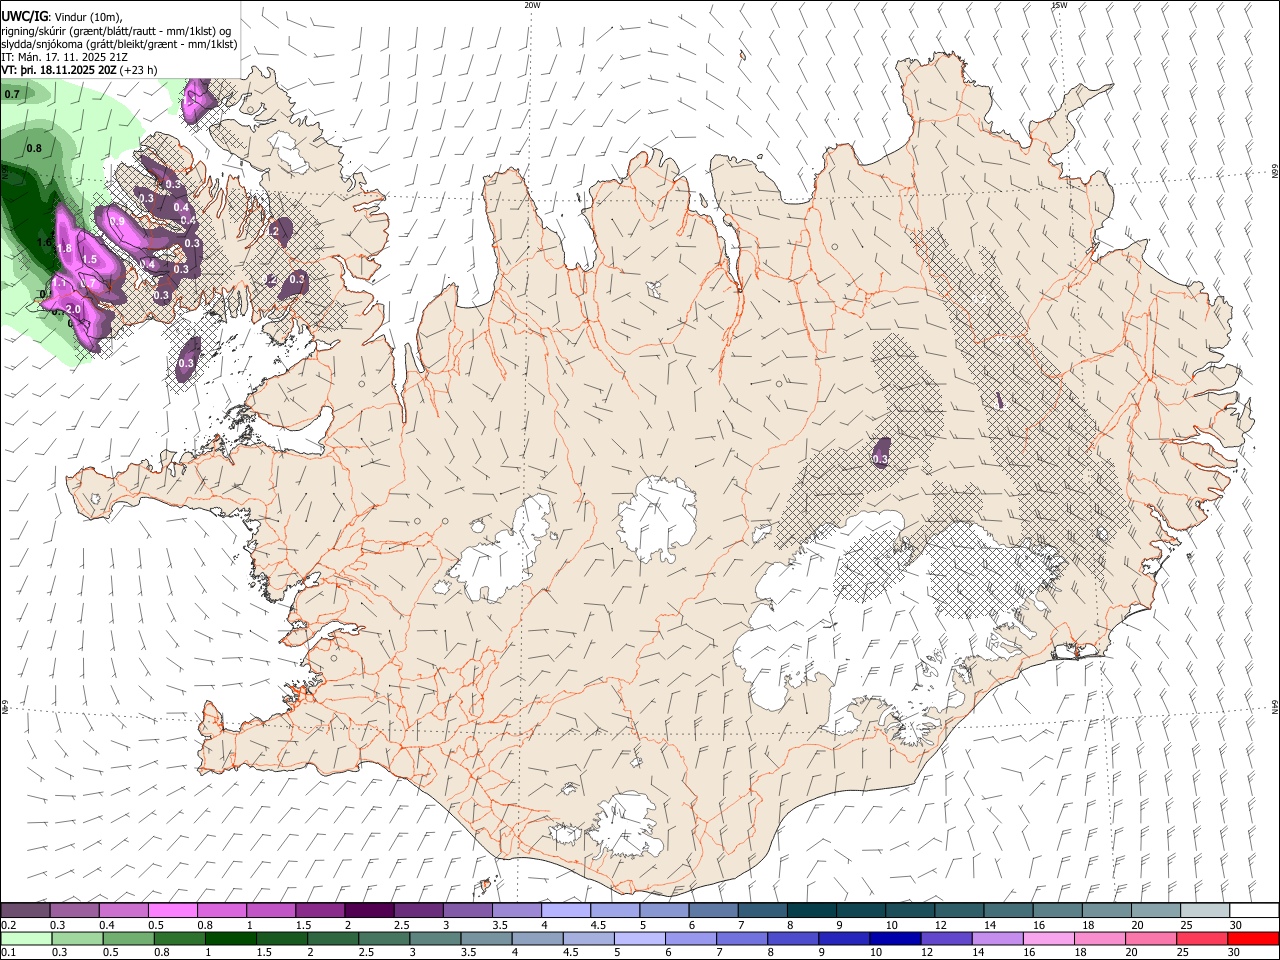The height and width of the screenshot is (960, 1280).
Task: Click the '1.1' snowfall value on the map
Action: (59, 284)
